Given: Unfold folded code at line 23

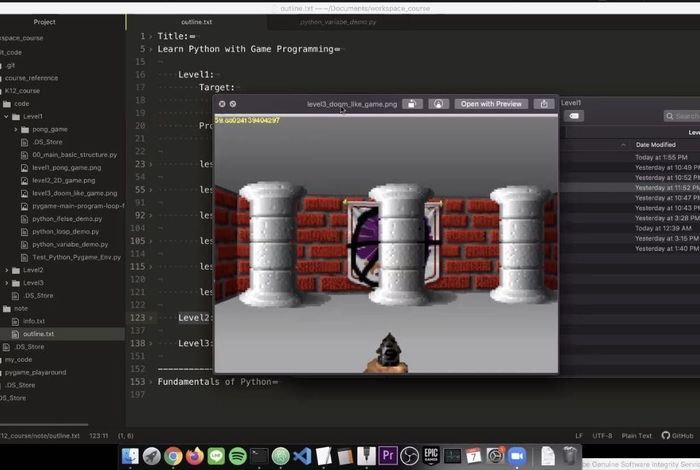Looking at the screenshot, I should tap(151, 164).
